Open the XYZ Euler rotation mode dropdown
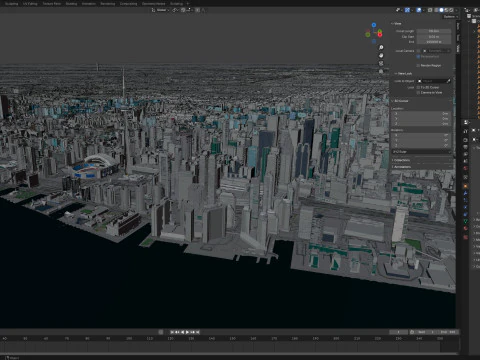 click(x=422, y=152)
